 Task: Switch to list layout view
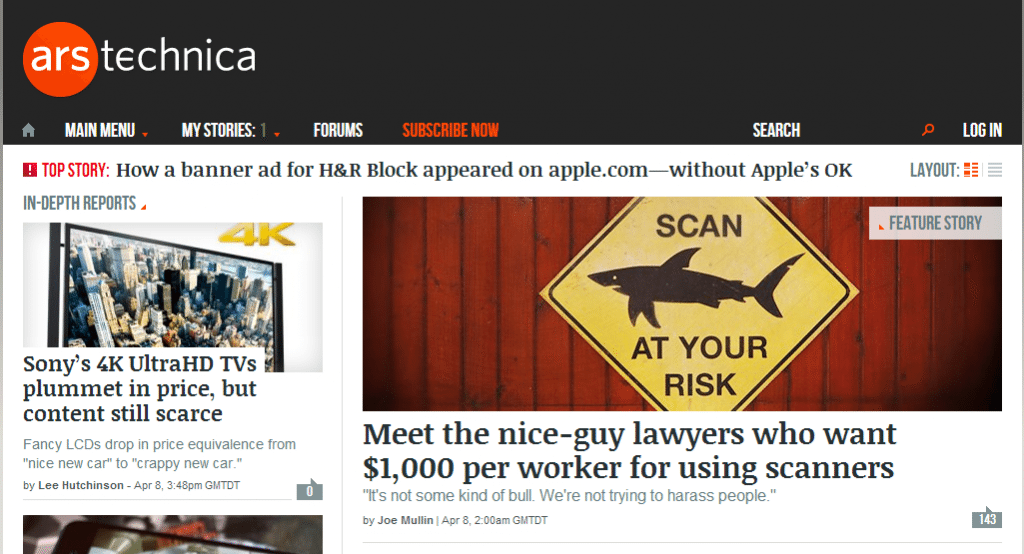995,170
